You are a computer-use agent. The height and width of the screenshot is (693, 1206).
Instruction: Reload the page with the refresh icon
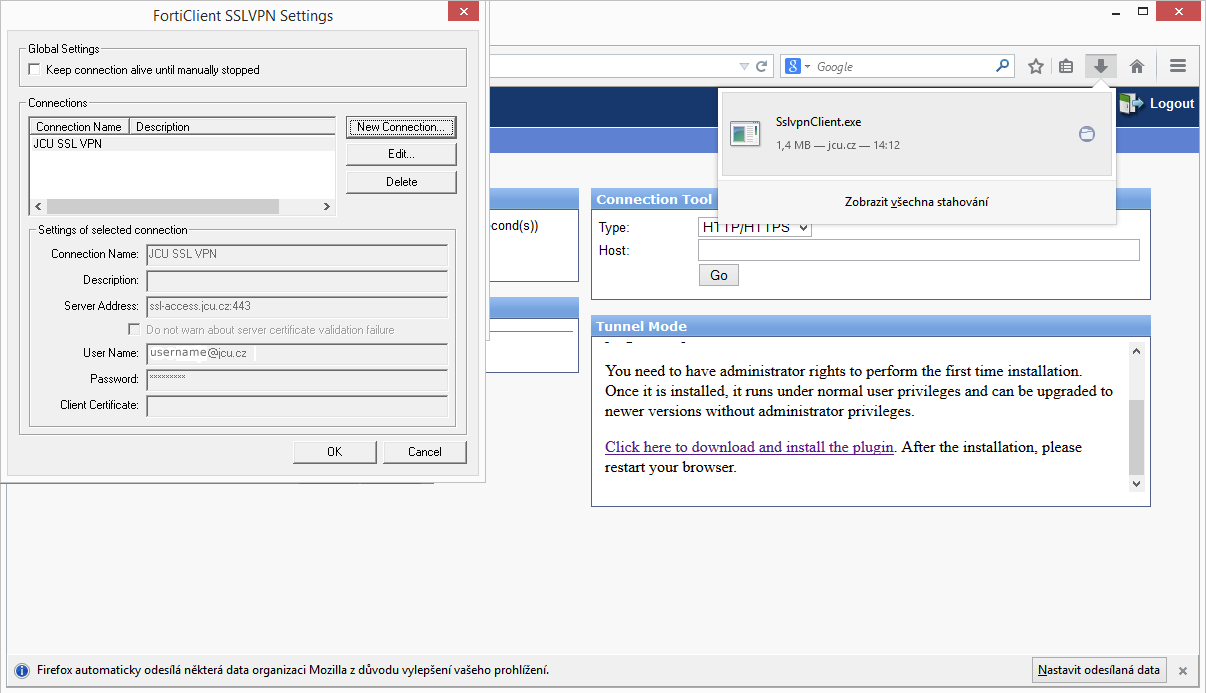tap(762, 66)
